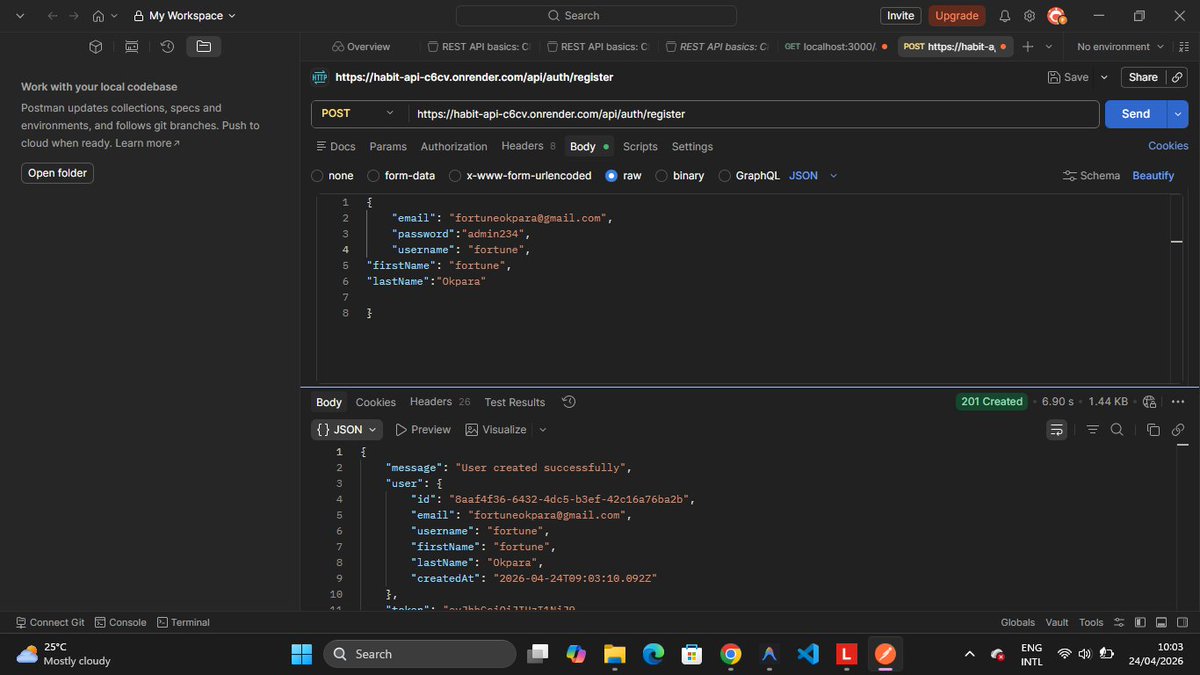
Task: Open status bar customization sliders icon
Action: 1119,622
